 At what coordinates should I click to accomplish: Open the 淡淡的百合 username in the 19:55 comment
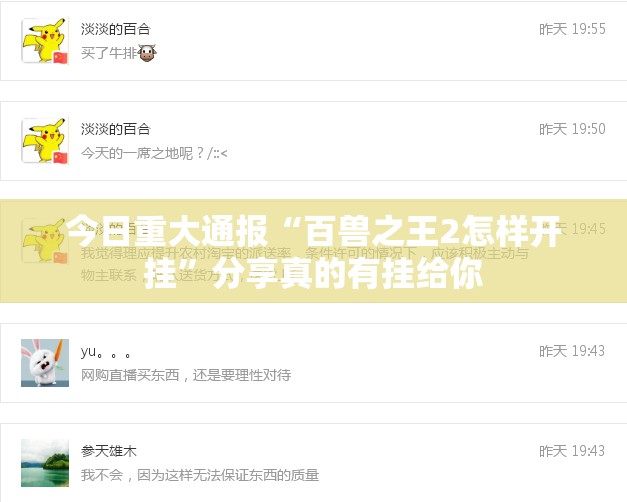click(x=116, y=29)
